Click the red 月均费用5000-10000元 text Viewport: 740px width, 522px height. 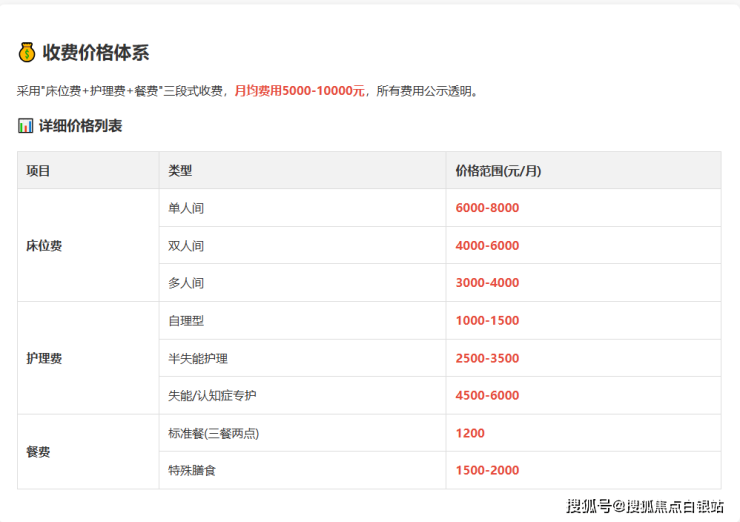point(299,91)
